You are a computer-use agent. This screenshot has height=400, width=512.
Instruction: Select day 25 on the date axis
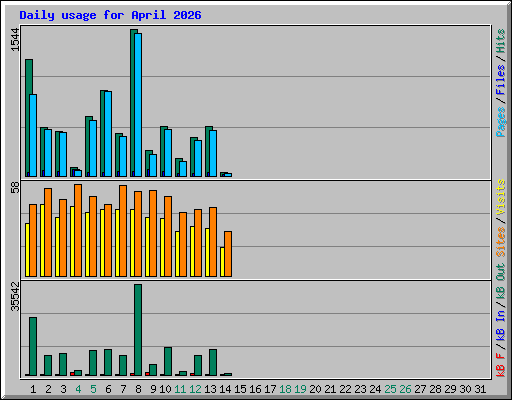click(x=390, y=389)
